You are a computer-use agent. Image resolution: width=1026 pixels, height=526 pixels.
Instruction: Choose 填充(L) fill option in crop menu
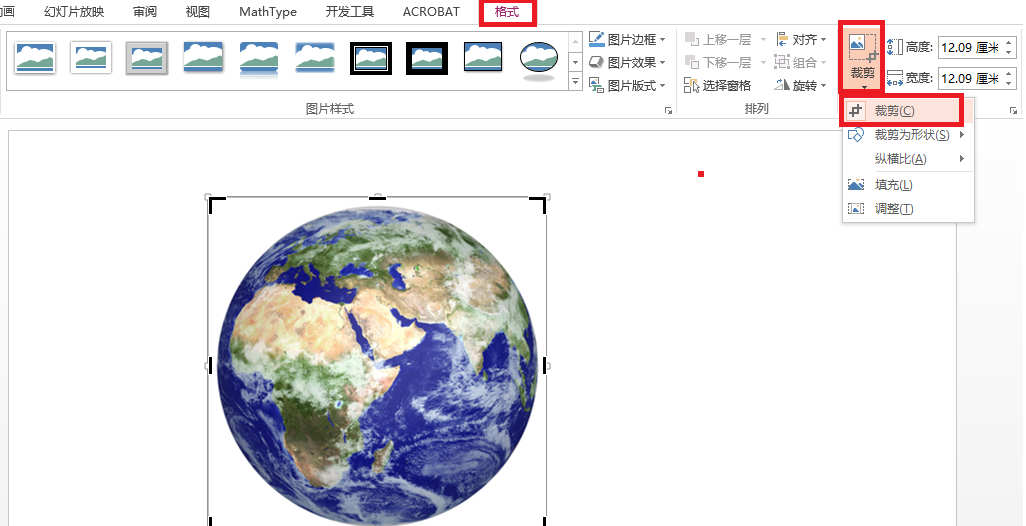893,185
